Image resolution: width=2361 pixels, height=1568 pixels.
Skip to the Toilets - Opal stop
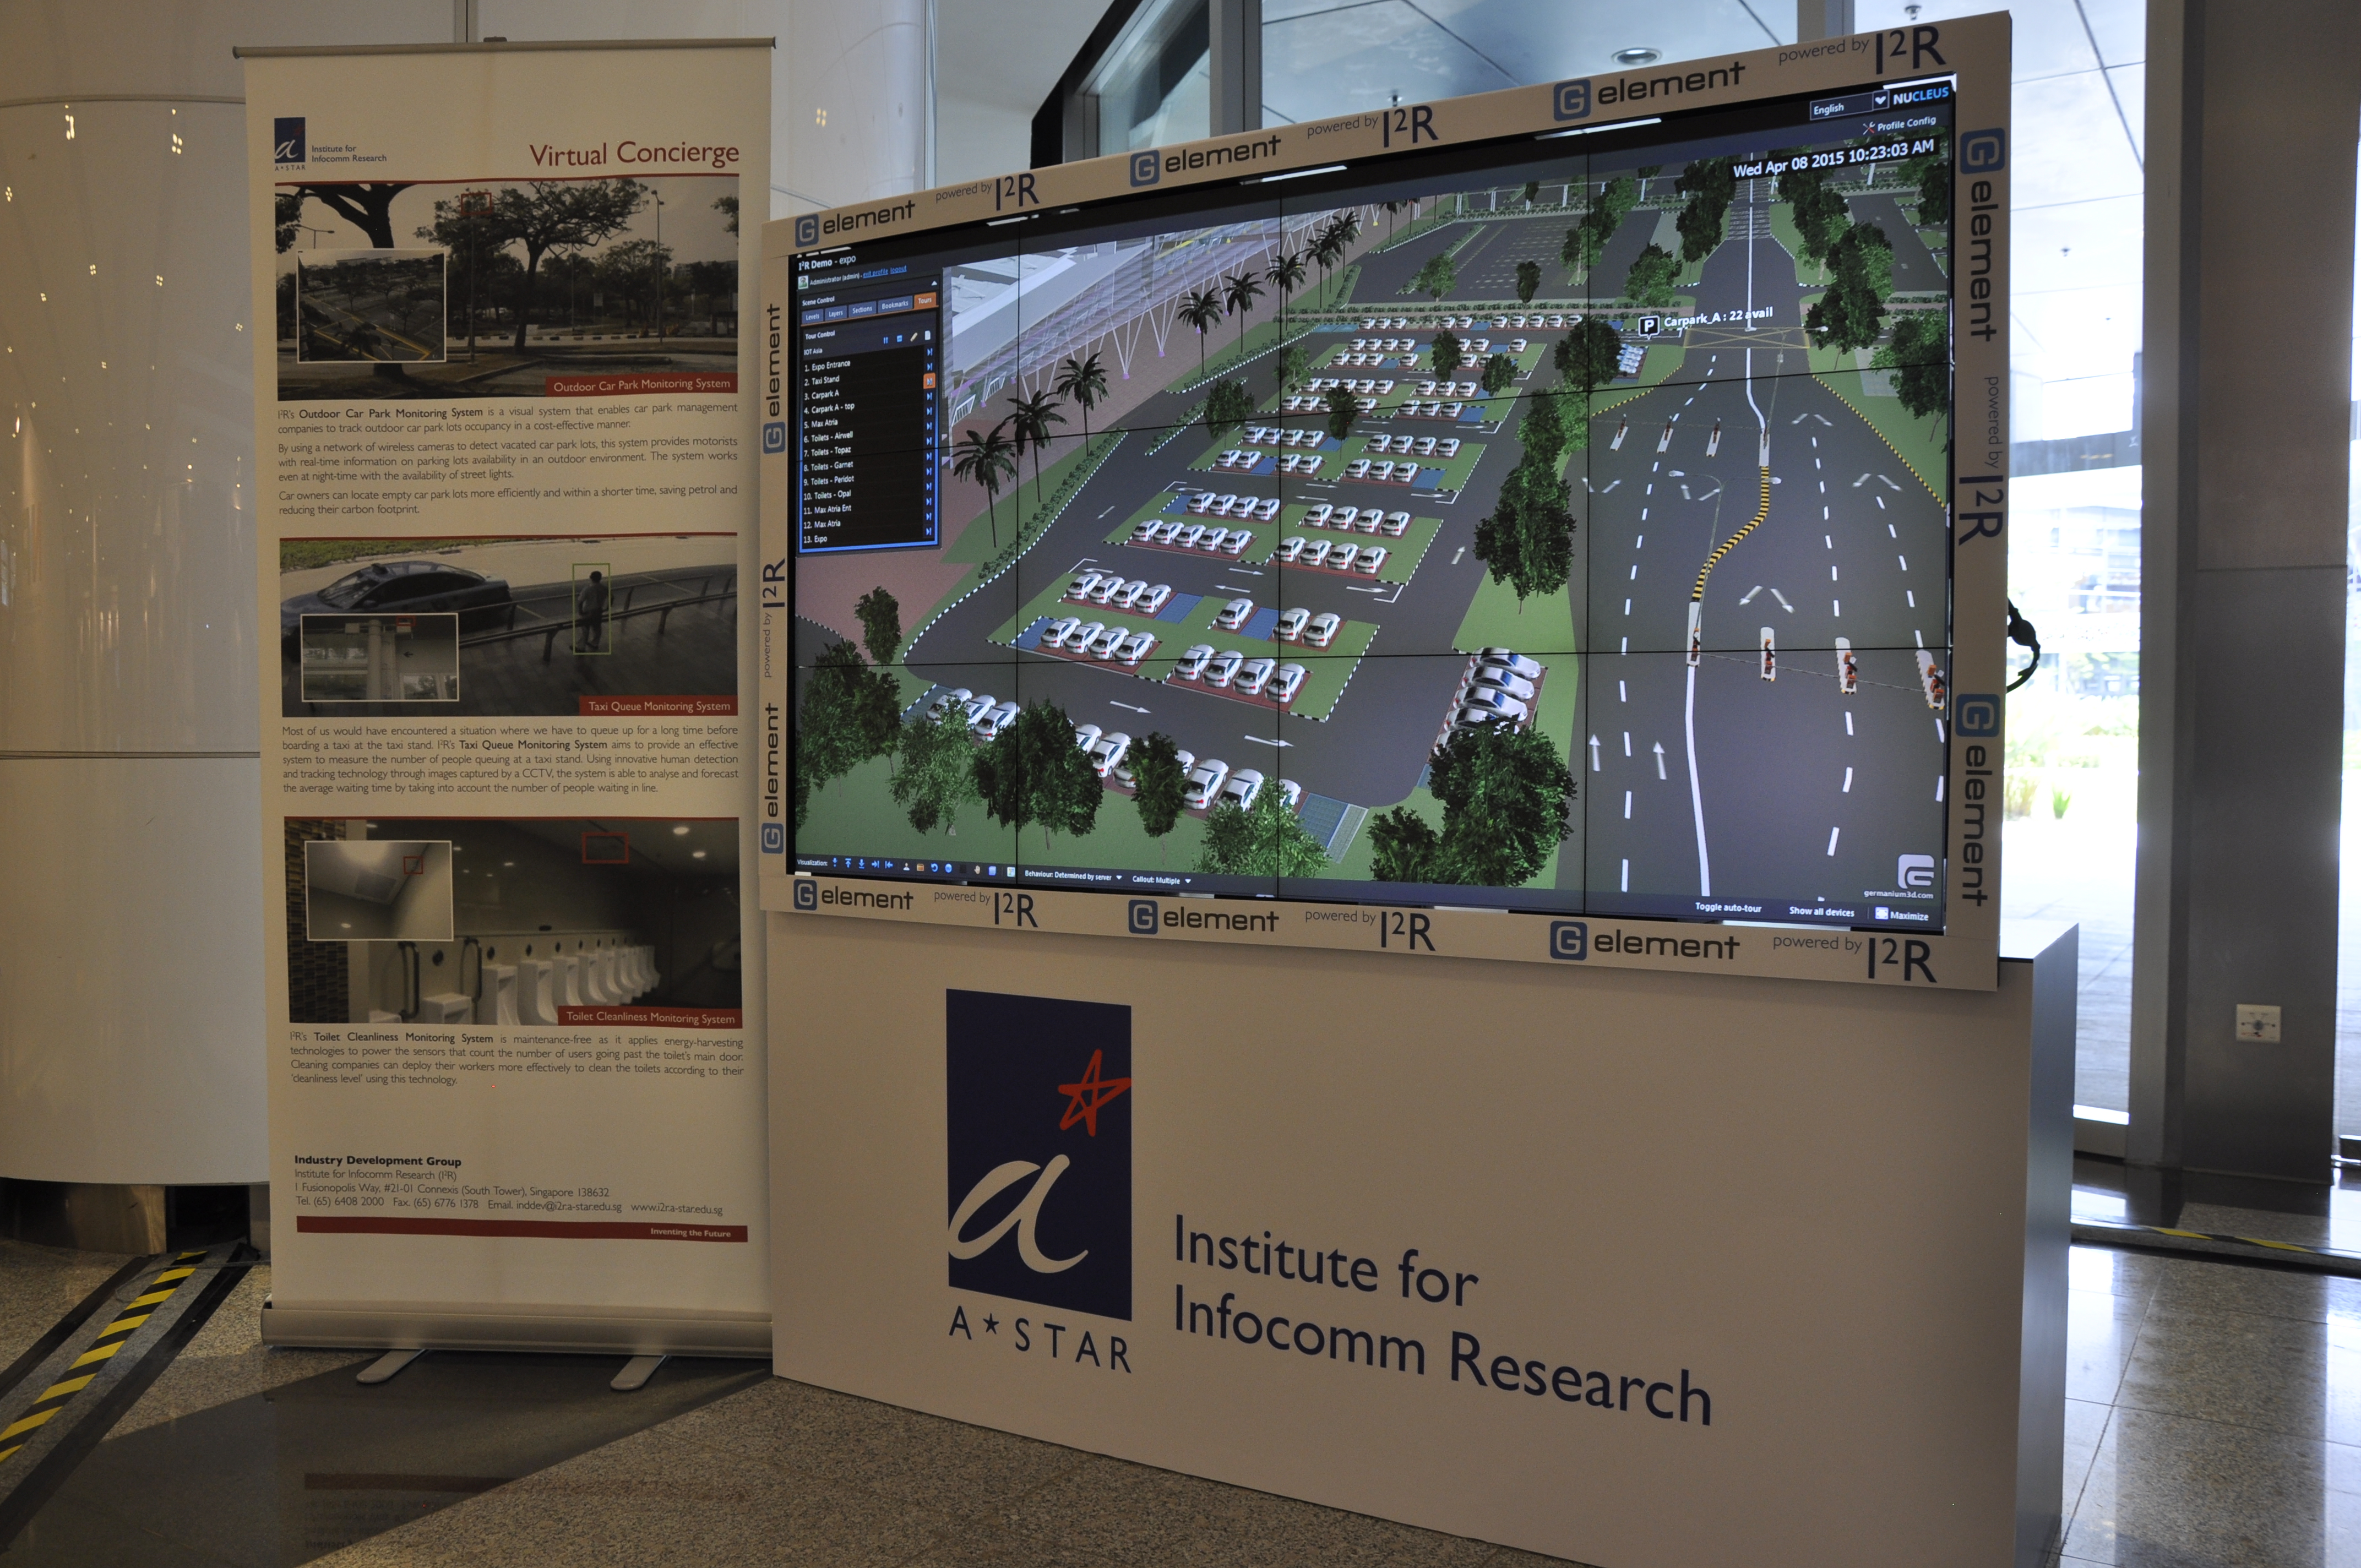pyautogui.click(x=929, y=501)
